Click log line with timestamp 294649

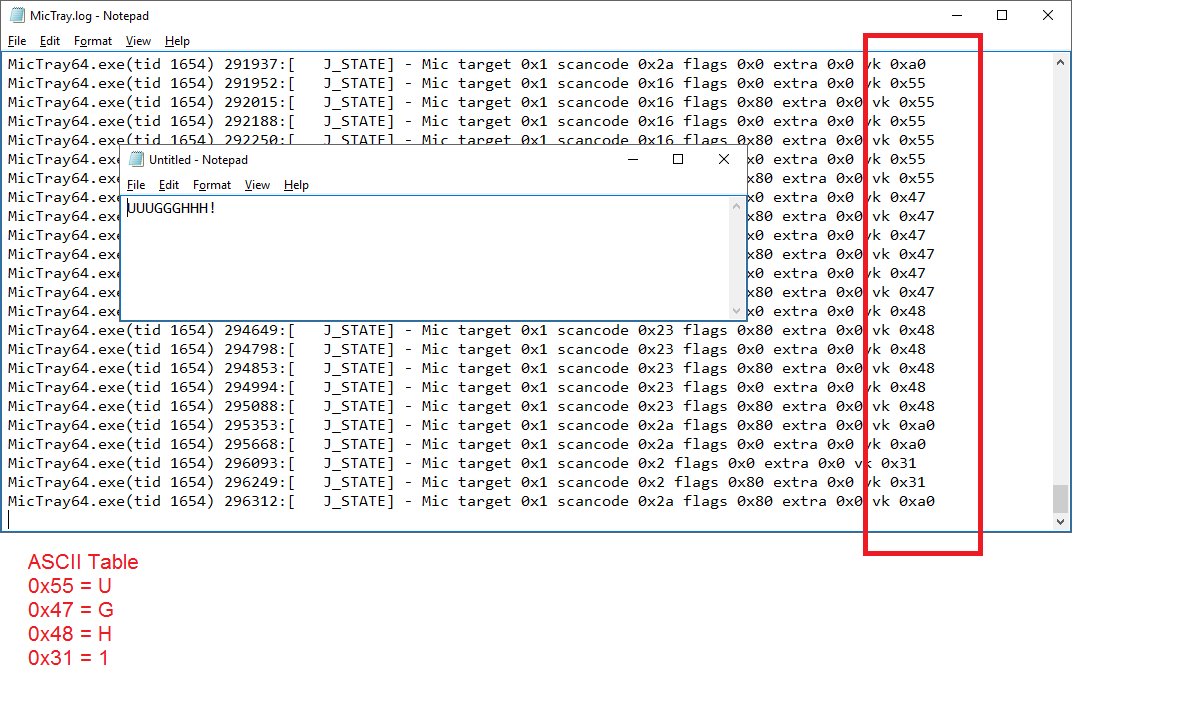[x=471, y=330]
